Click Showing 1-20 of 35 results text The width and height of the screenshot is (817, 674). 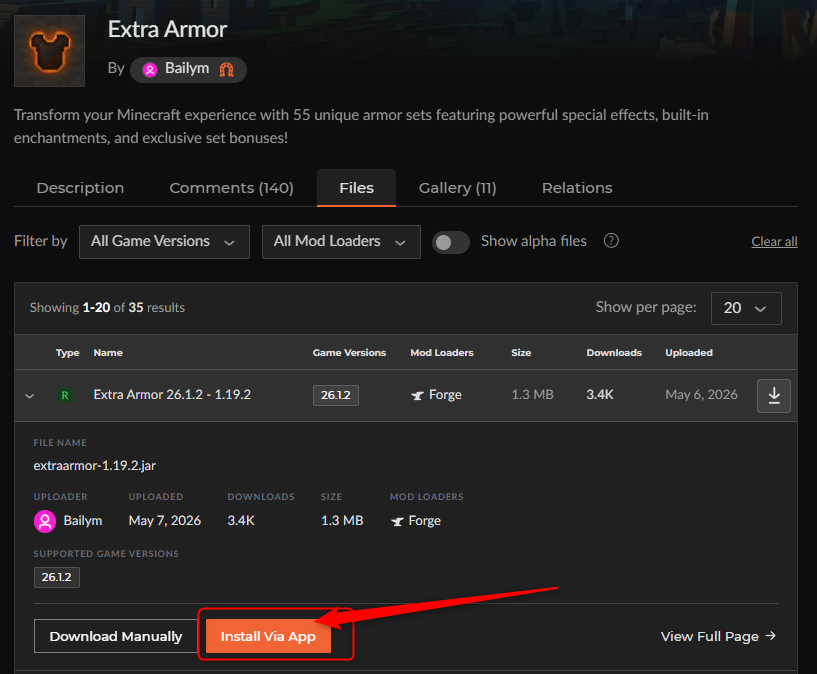[107, 308]
